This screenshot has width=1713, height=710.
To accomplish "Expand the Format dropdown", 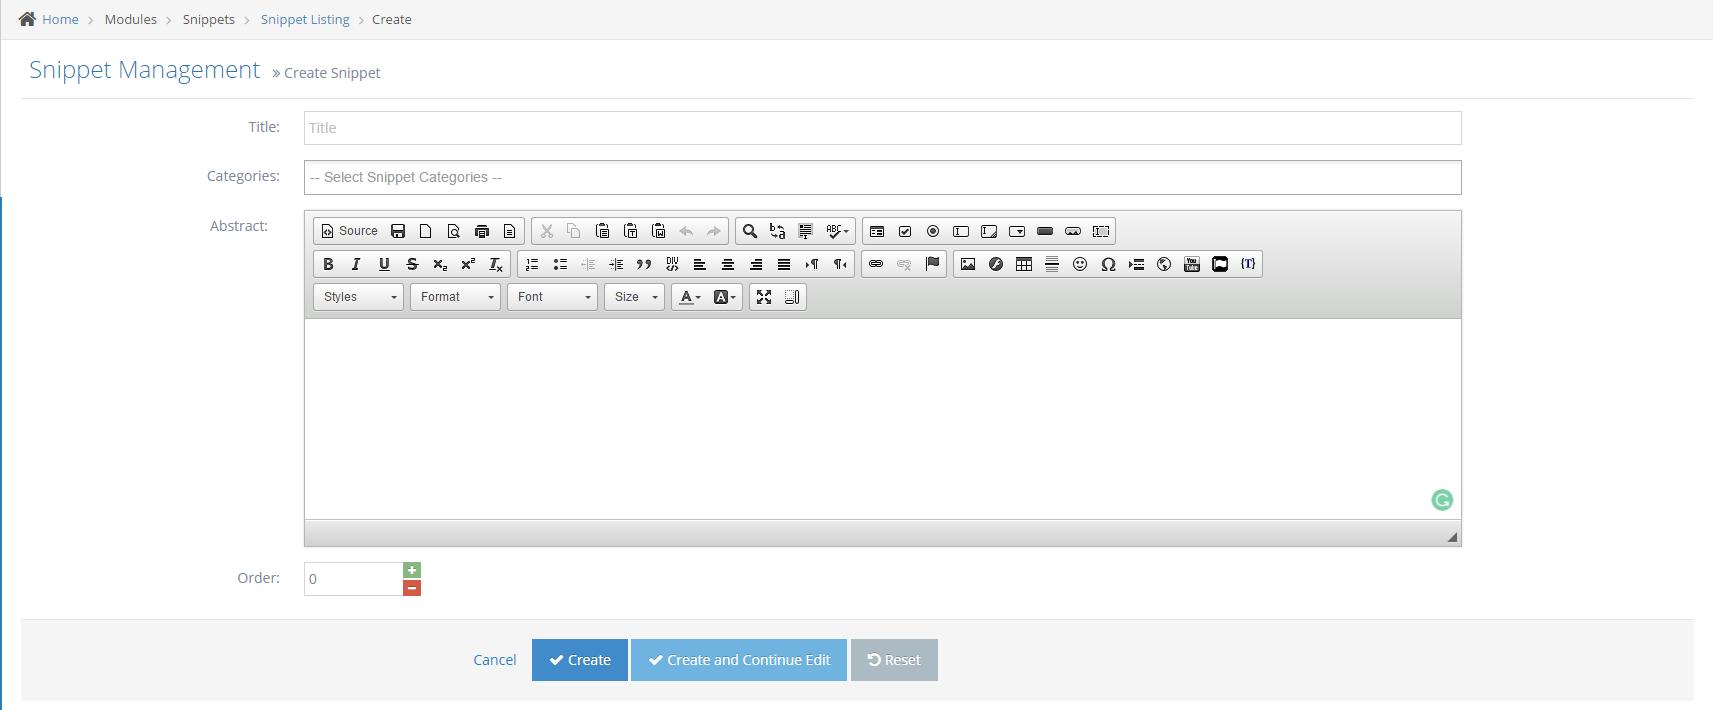I will pyautogui.click(x=455, y=297).
